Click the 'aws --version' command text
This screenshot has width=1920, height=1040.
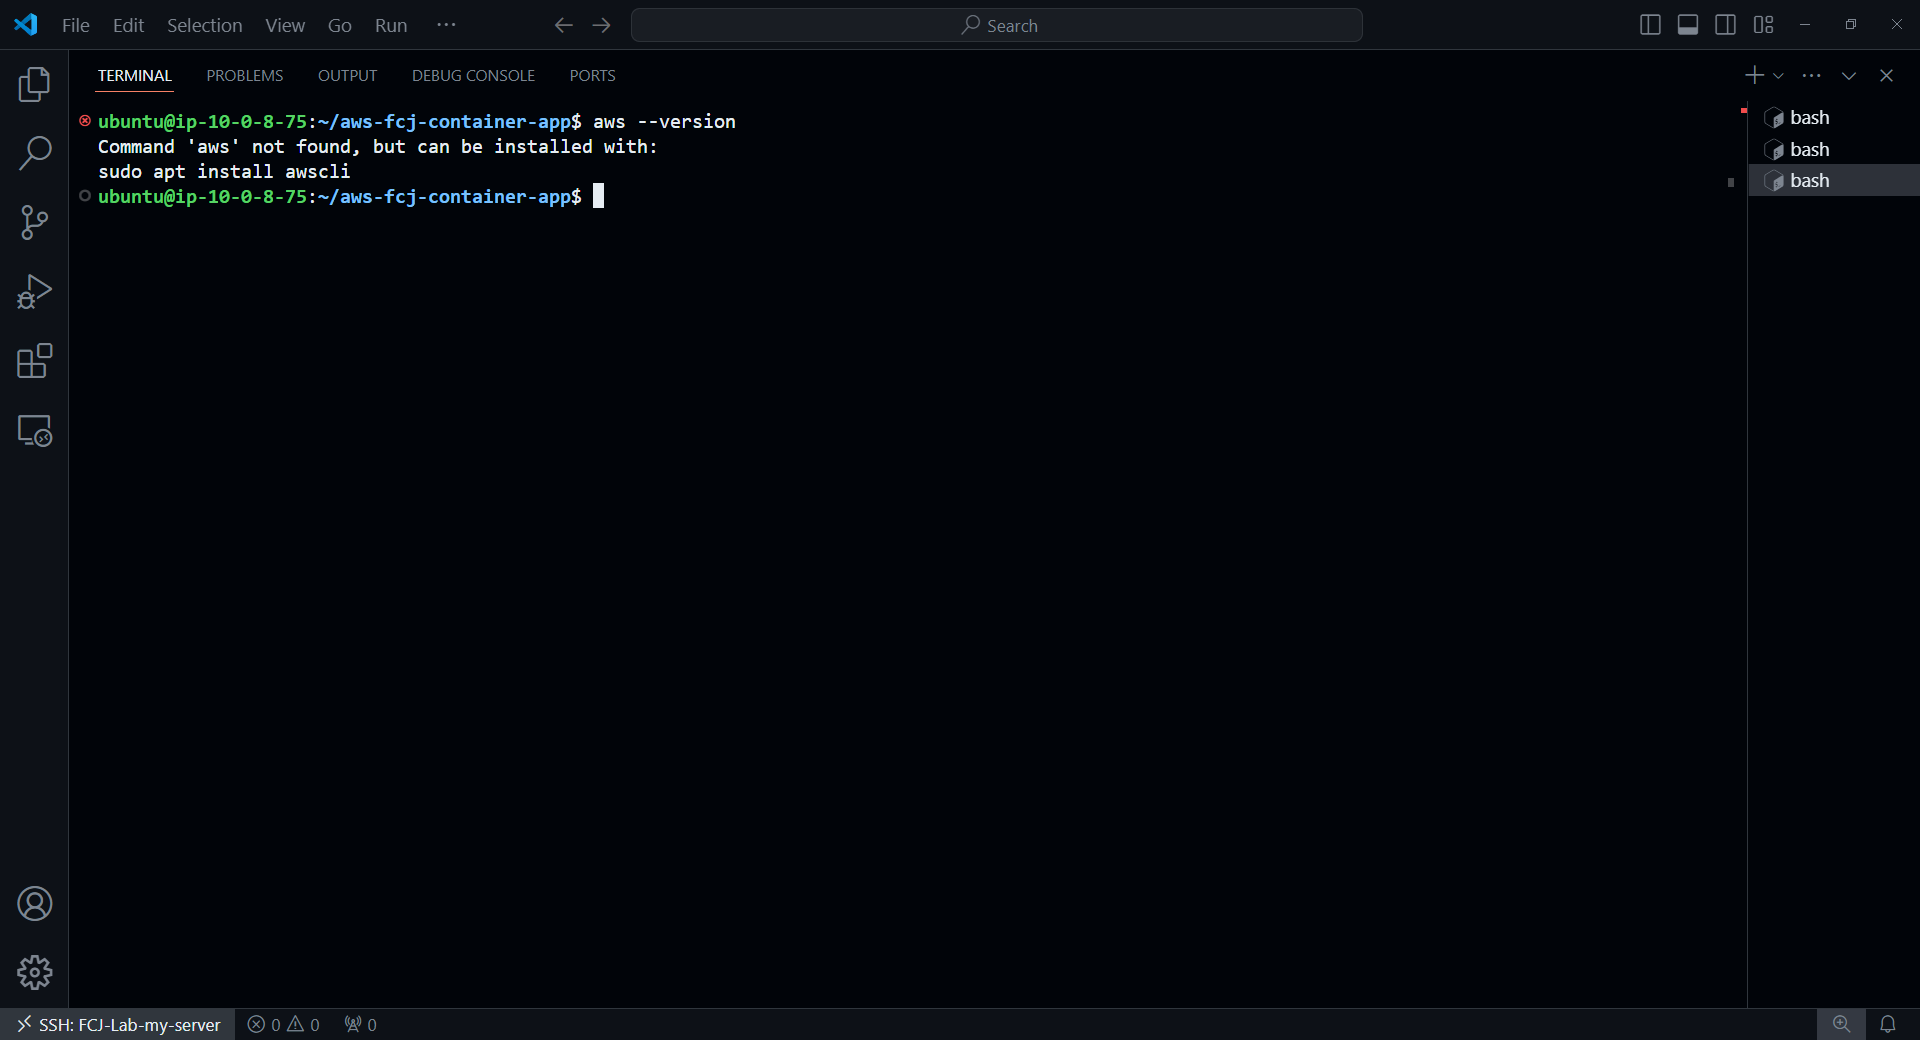point(664,122)
